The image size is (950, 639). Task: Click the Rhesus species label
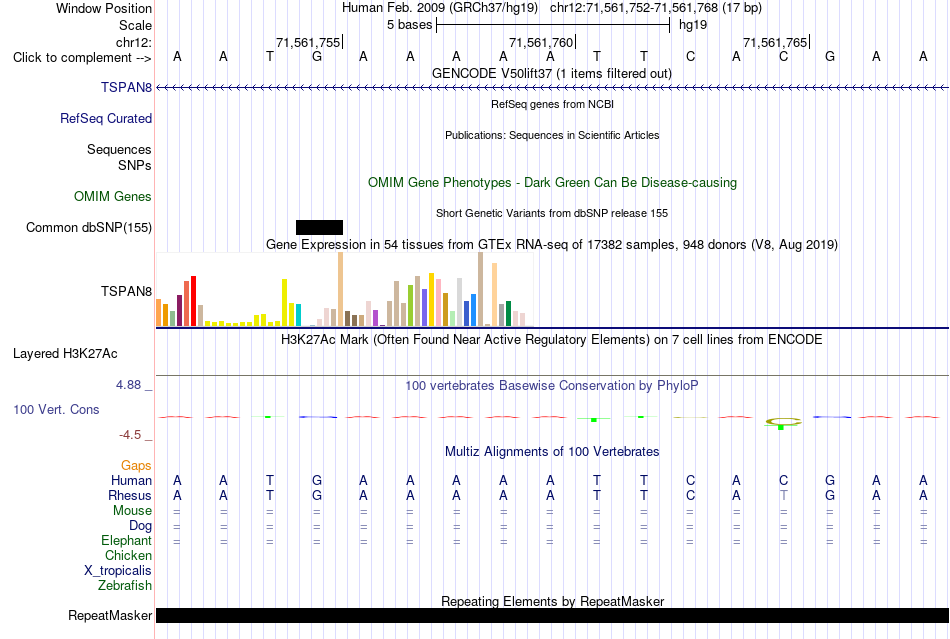[130, 495]
